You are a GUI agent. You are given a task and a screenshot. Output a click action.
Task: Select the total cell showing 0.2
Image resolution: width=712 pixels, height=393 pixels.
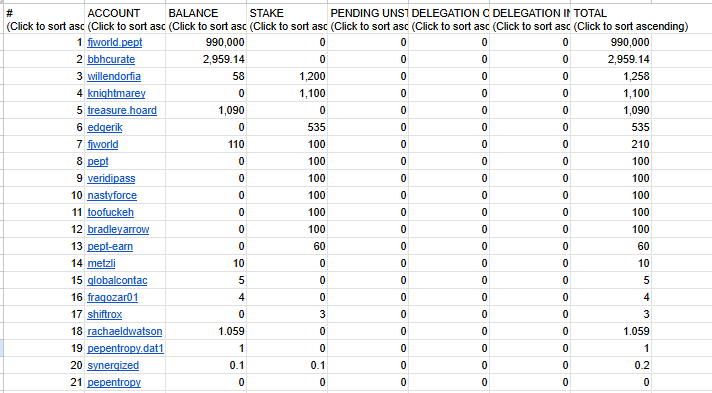(611, 365)
